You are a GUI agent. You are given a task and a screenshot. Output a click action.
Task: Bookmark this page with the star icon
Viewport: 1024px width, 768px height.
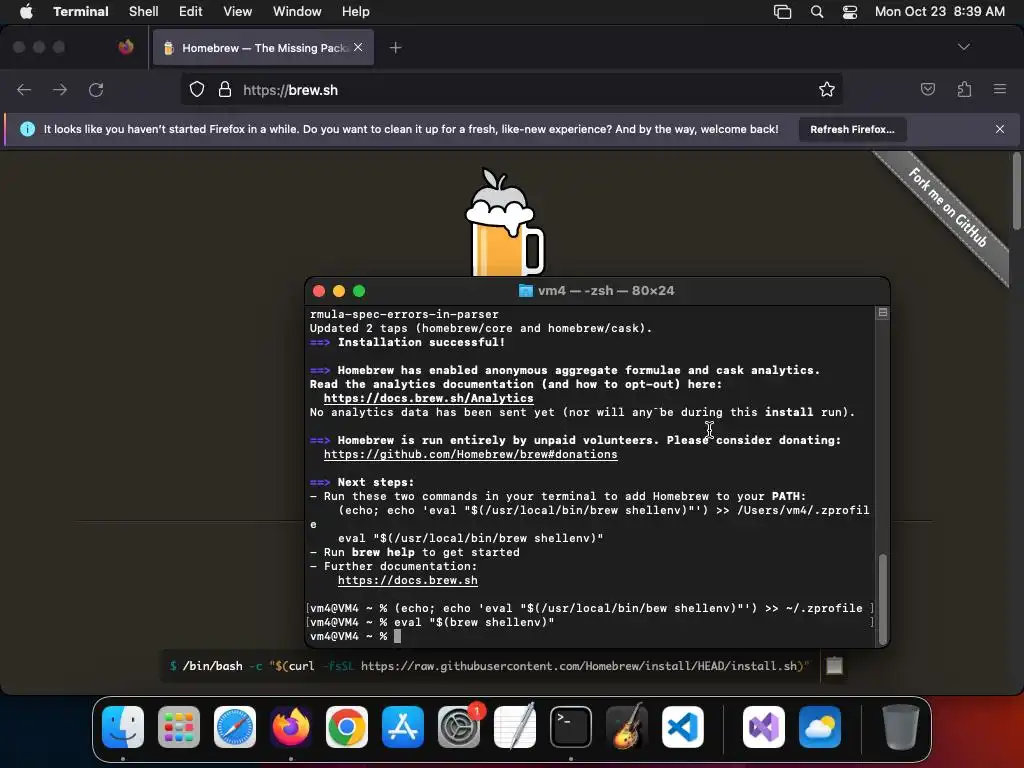pos(827,89)
